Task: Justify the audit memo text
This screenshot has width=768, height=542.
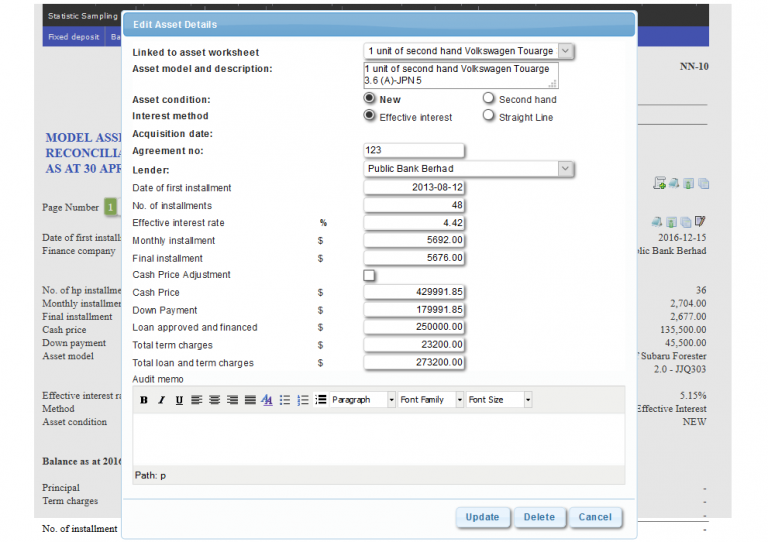Action: [250, 400]
